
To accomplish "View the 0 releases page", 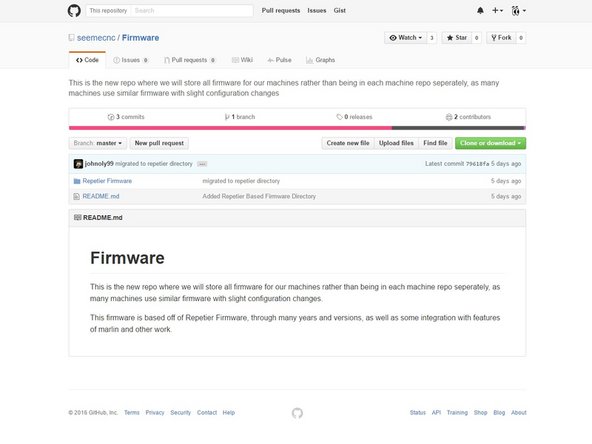I will point(355,117).
